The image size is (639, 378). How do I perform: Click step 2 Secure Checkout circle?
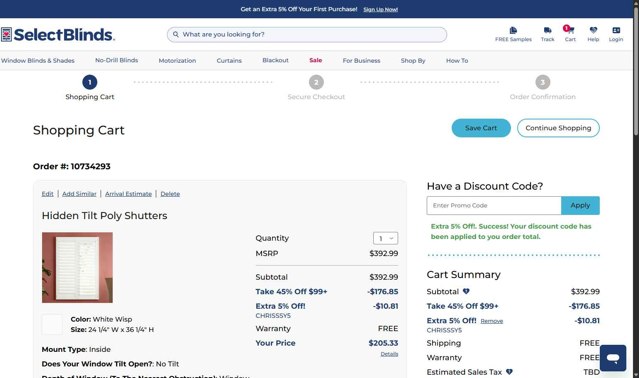coord(316,82)
